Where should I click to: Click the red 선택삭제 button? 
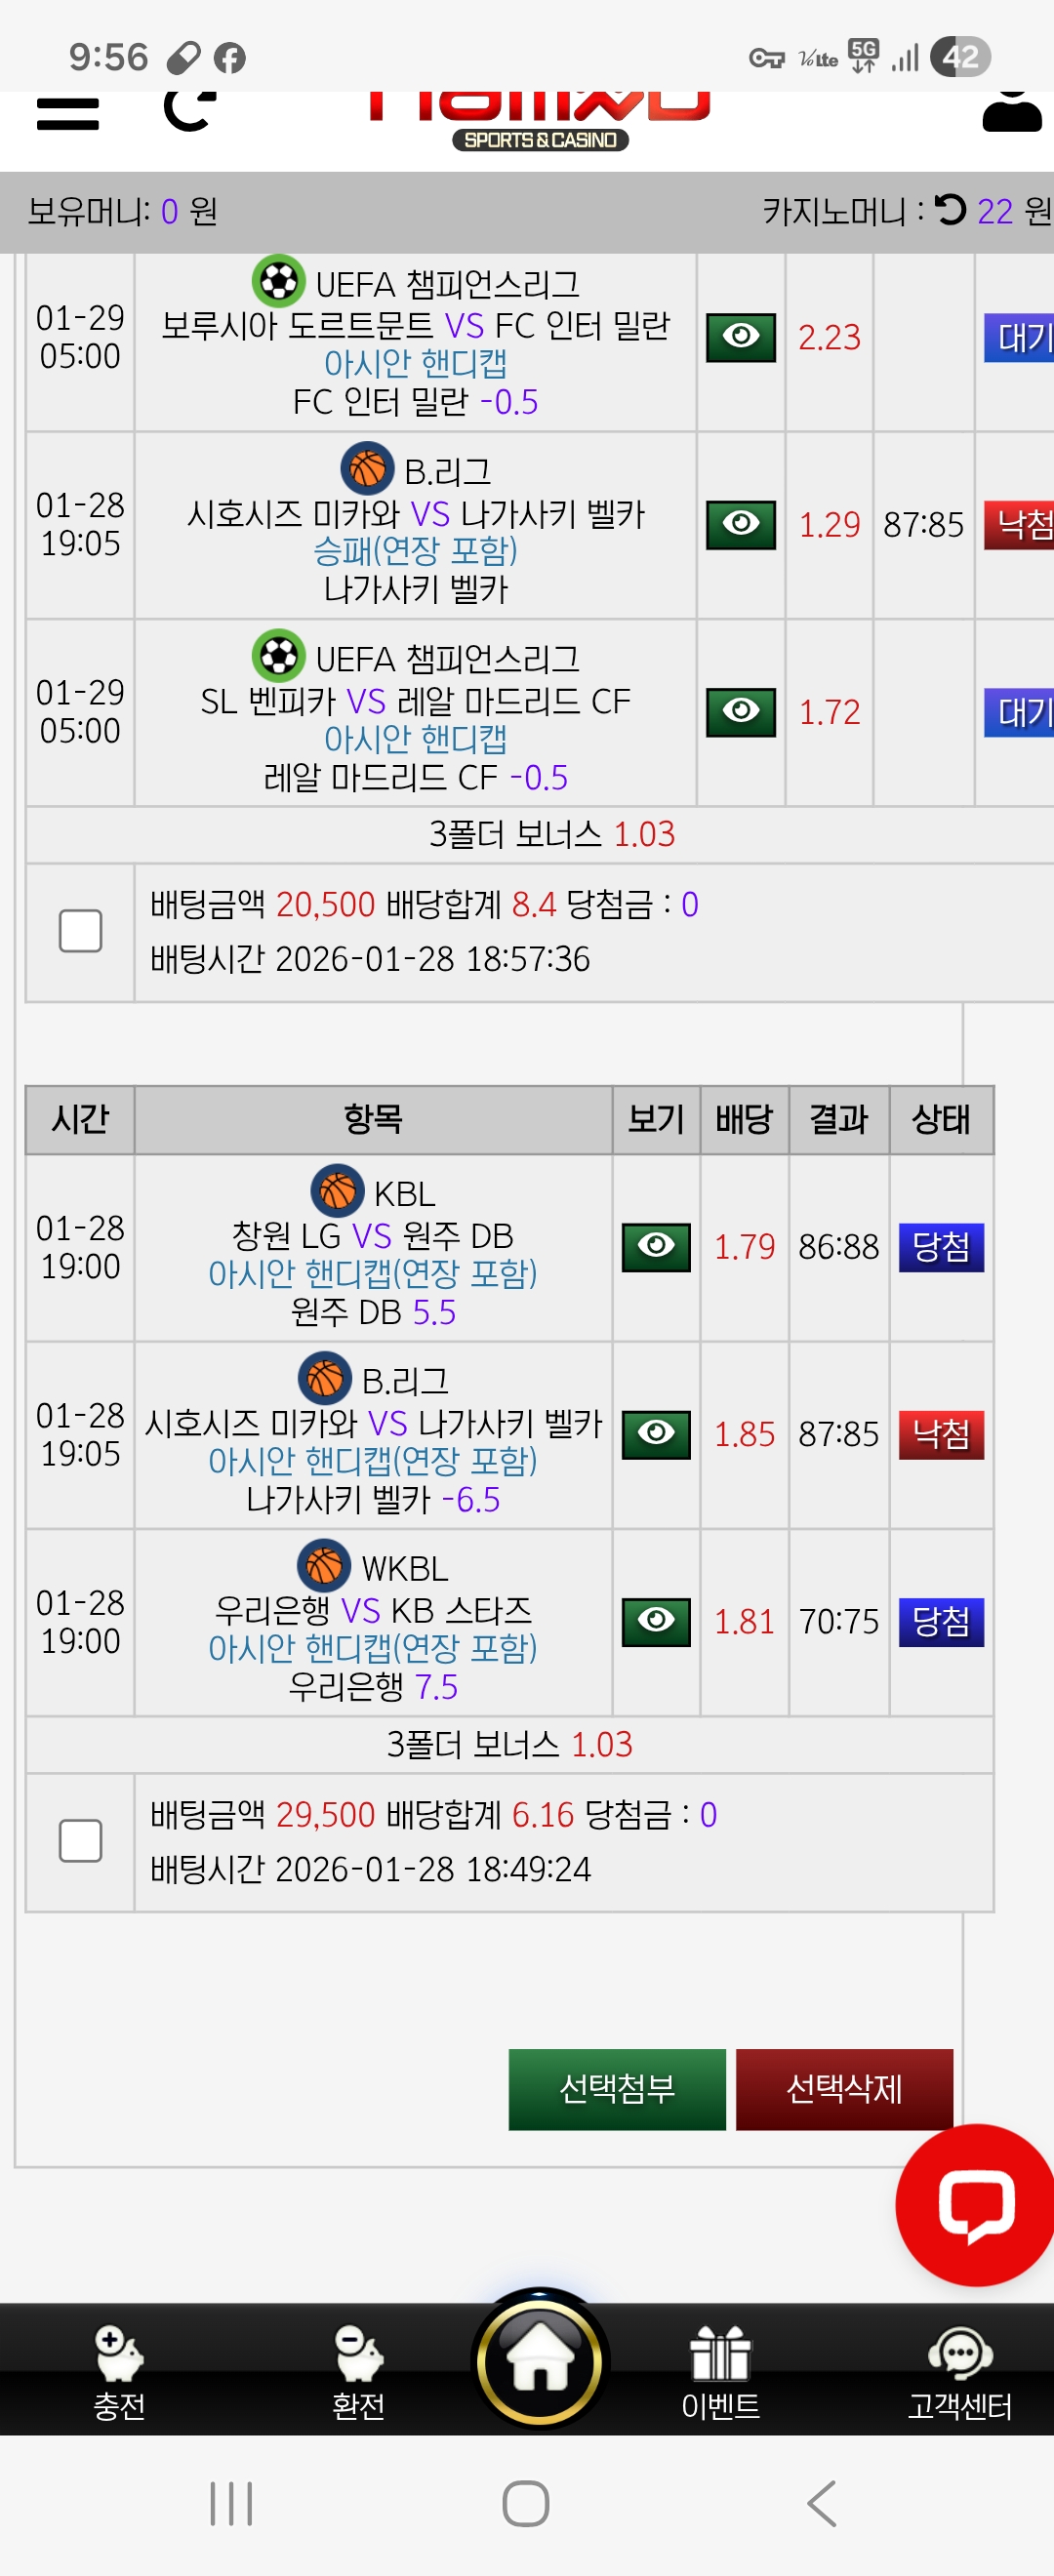click(844, 2089)
